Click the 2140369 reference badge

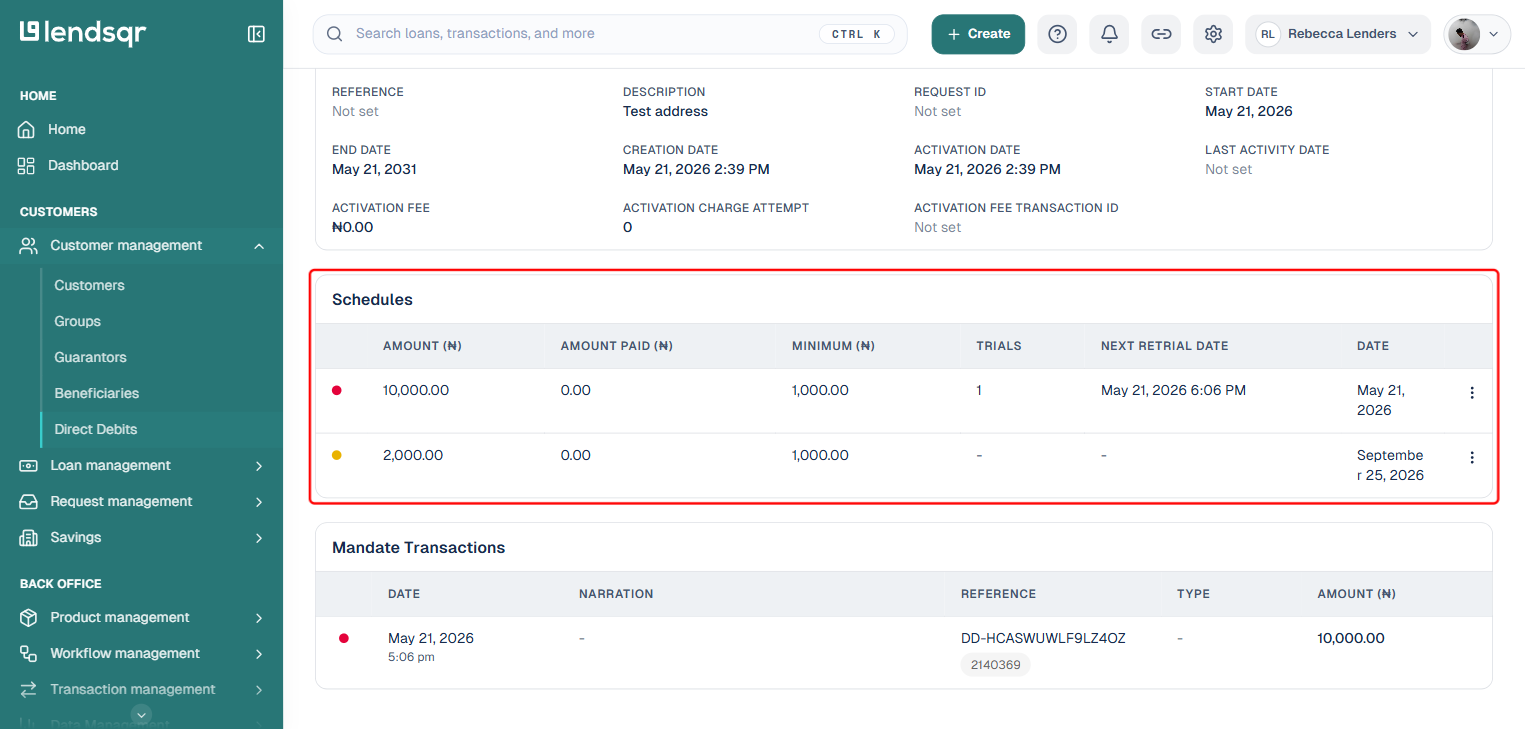pos(995,664)
